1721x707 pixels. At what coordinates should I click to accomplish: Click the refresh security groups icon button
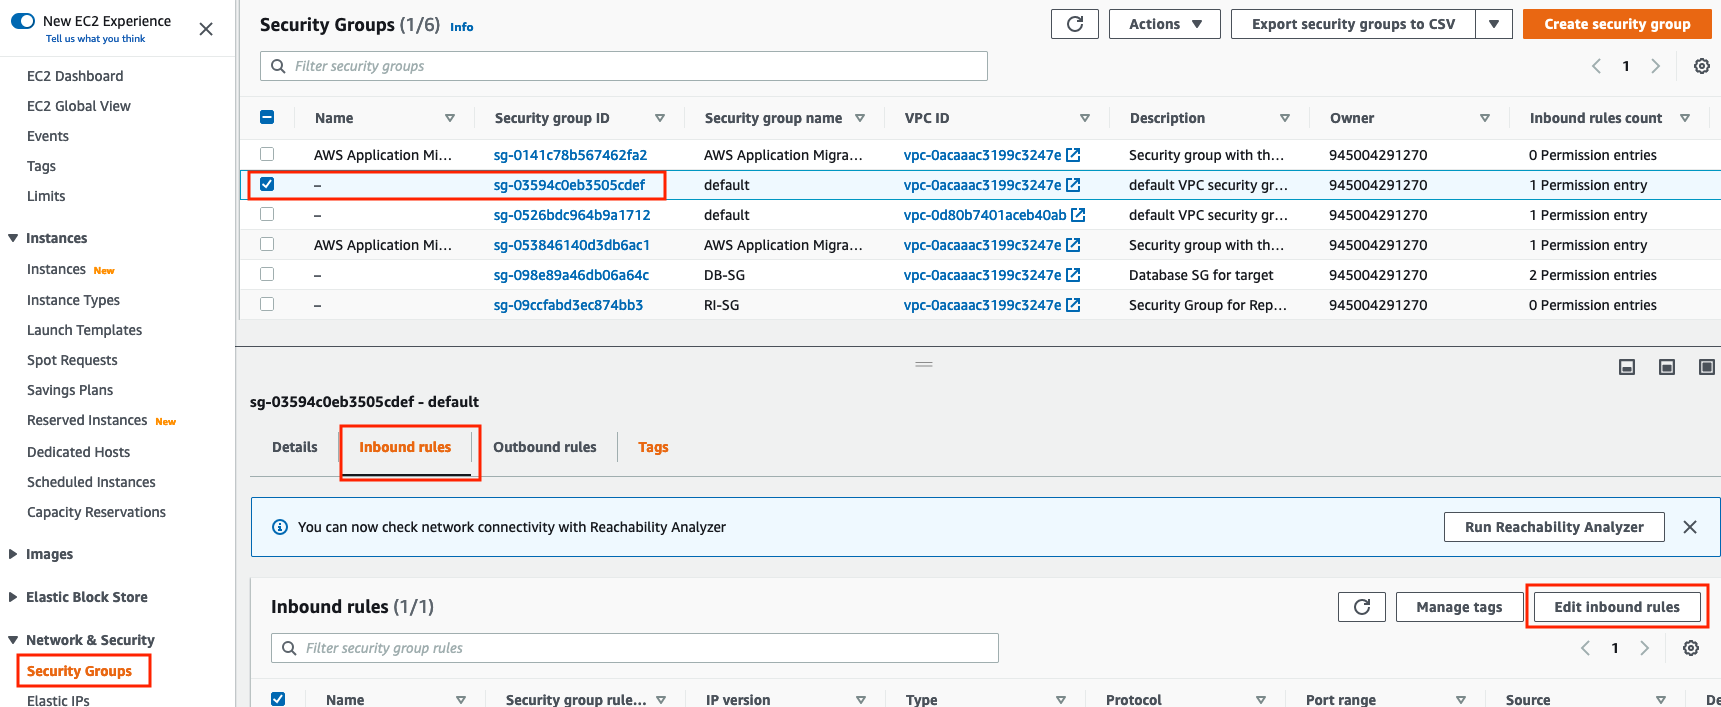coord(1075,24)
